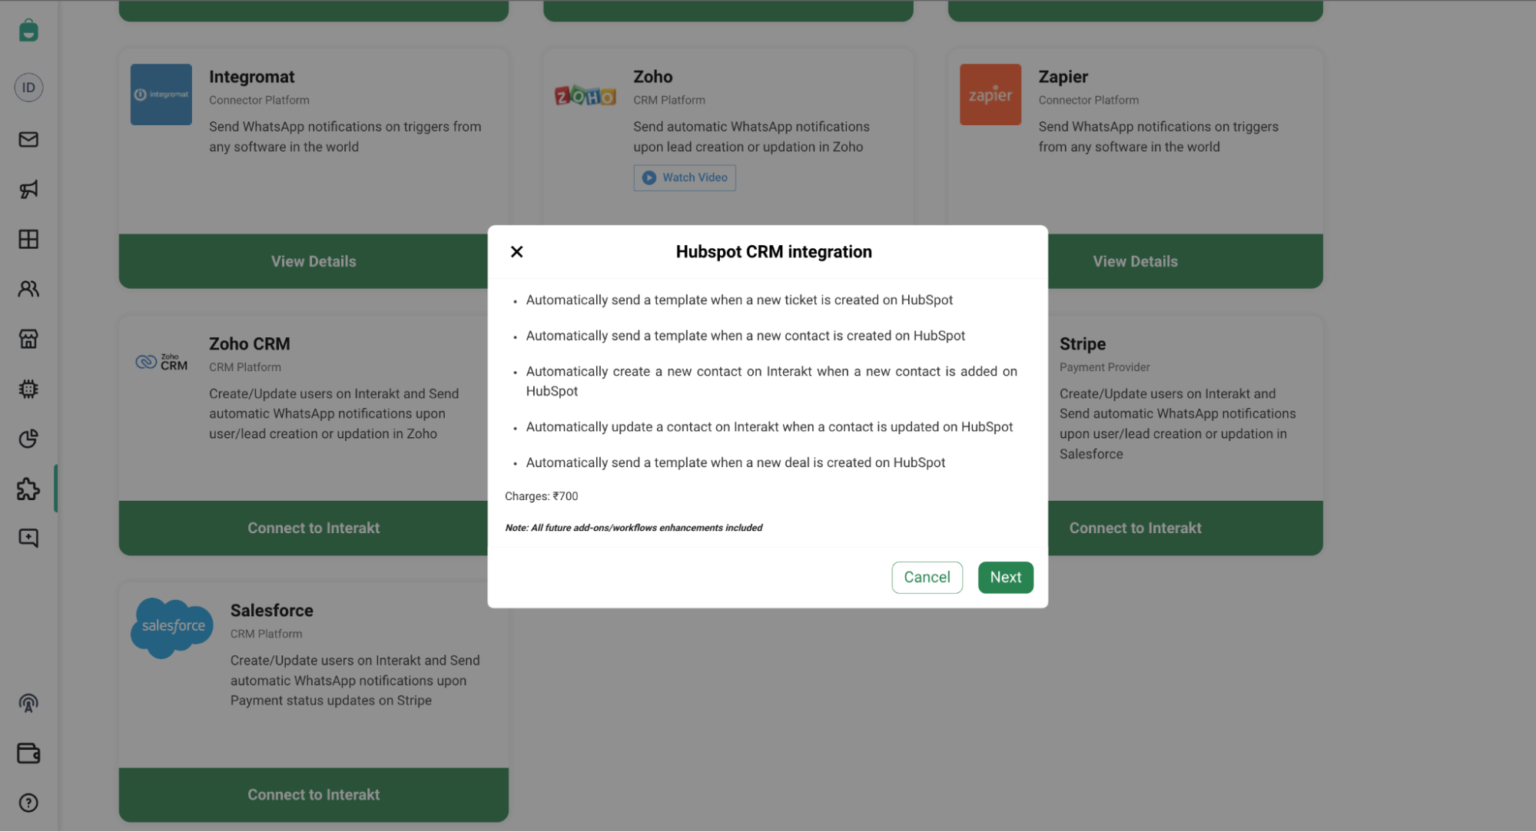The width and height of the screenshot is (1536, 832).
Task: Select the Integrations puzzle piece icon
Action: point(28,488)
